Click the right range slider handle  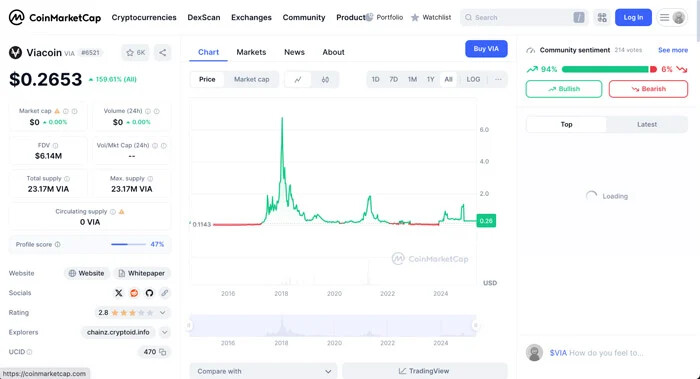click(476, 325)
